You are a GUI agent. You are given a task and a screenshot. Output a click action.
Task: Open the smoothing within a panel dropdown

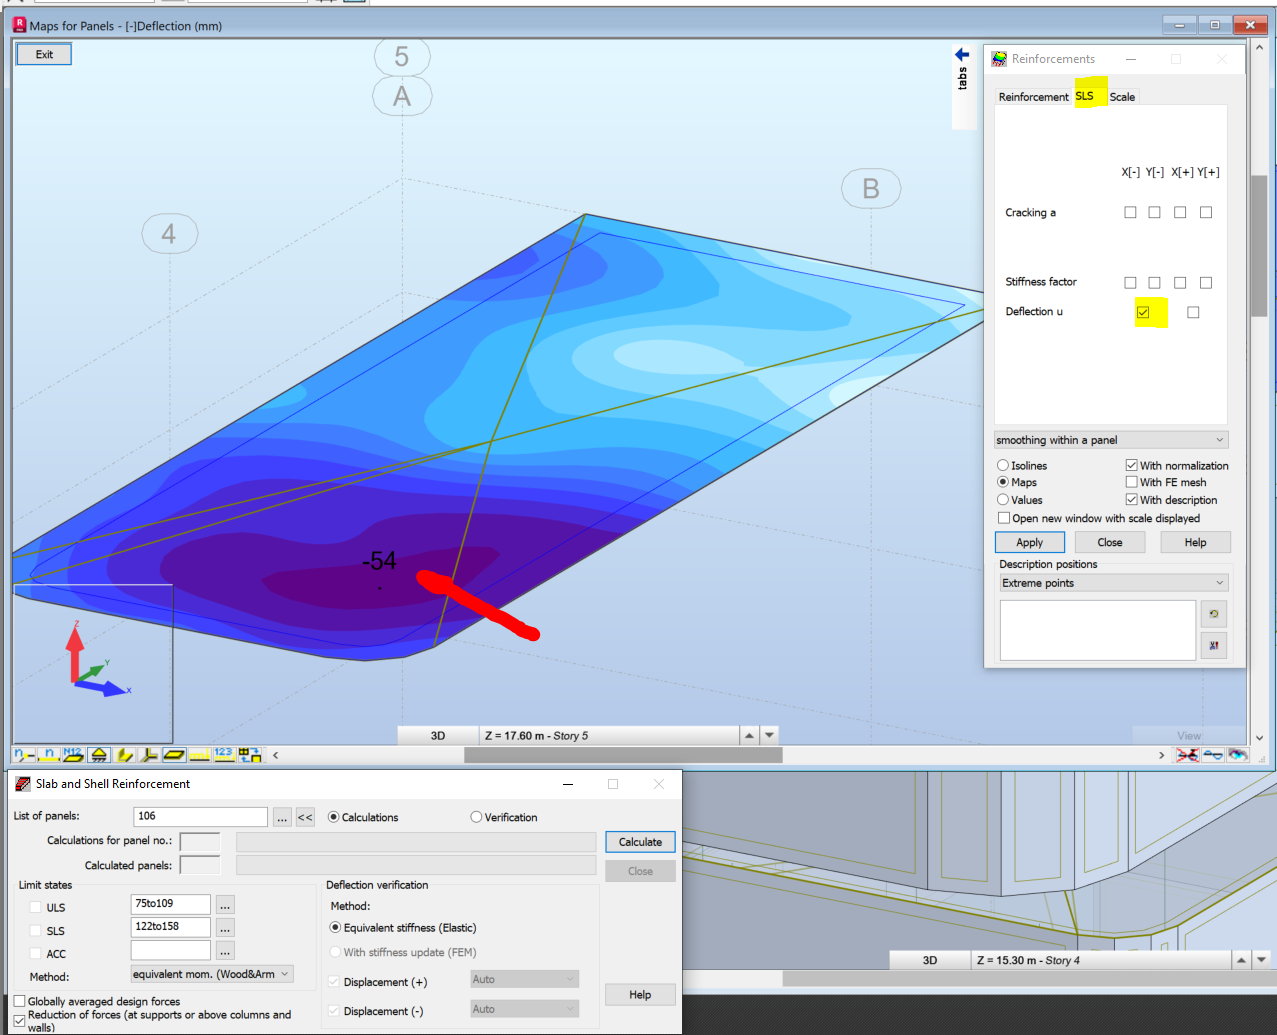(x=1111, y=440)
